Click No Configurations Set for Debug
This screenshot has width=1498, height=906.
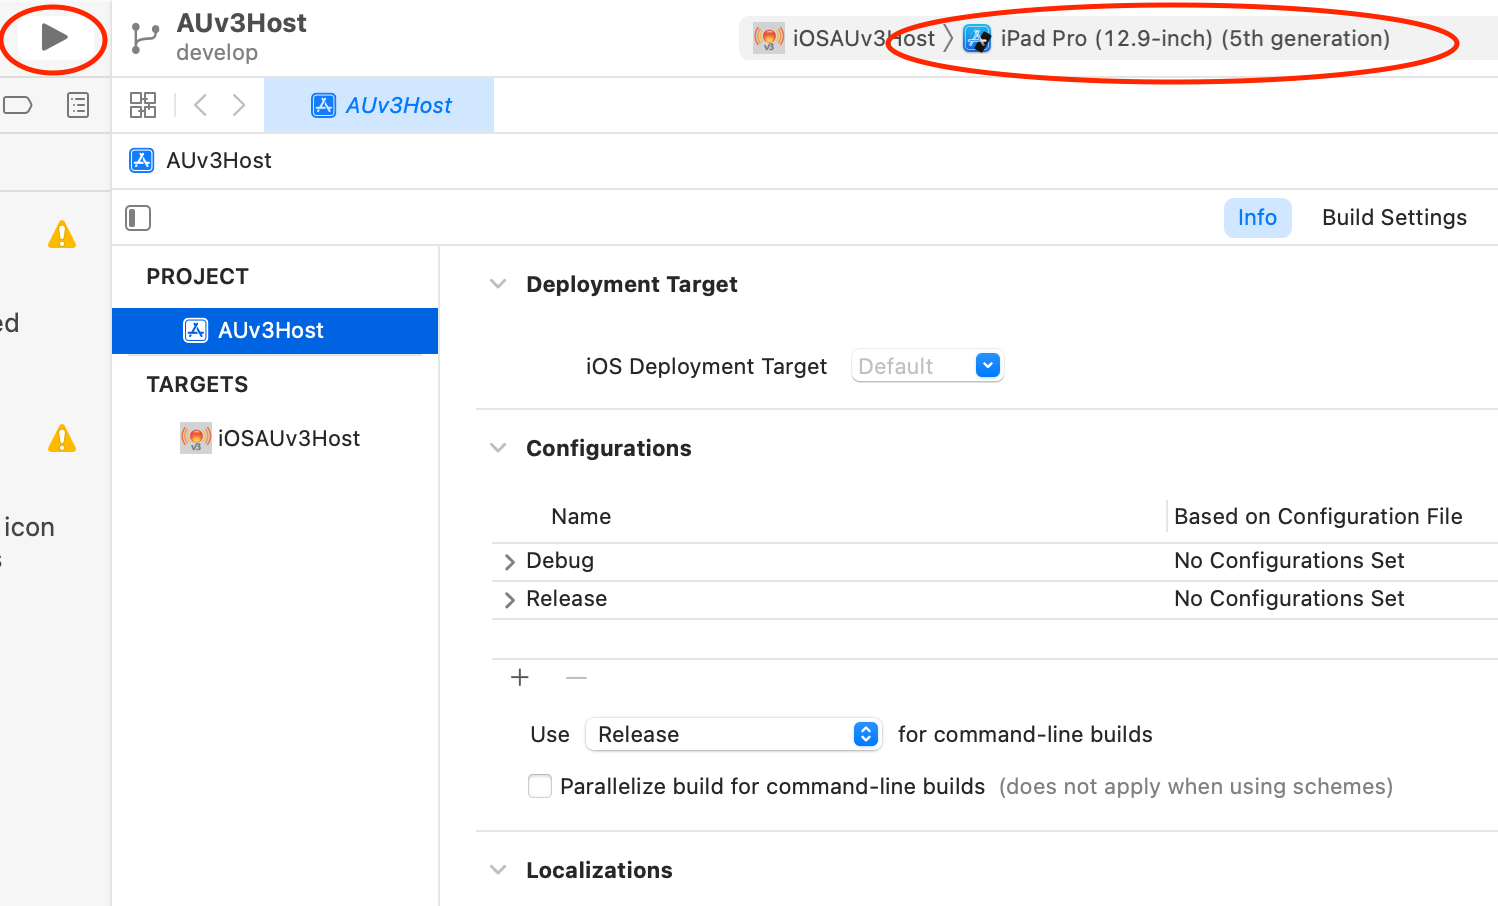click(x=1289, y=561)
